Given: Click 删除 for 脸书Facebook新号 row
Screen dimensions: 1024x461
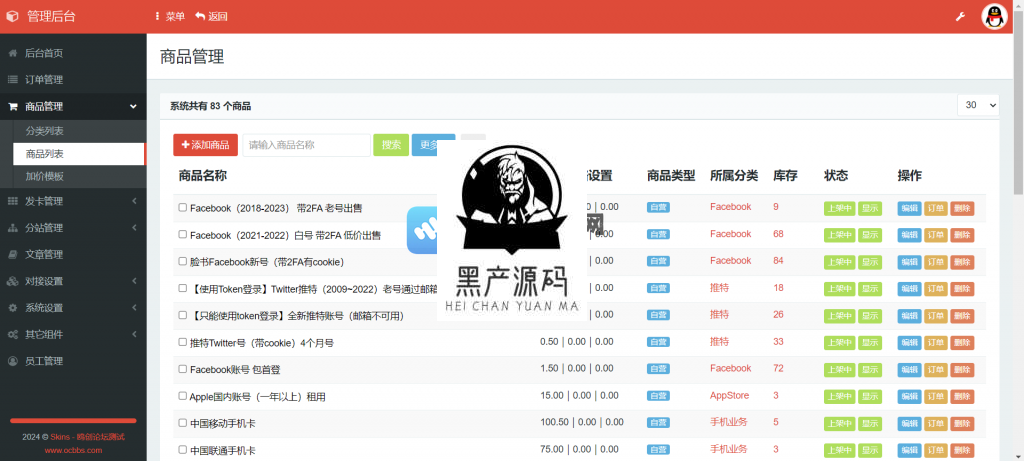Looking at the screenshot, I should [x=962, y=262].
